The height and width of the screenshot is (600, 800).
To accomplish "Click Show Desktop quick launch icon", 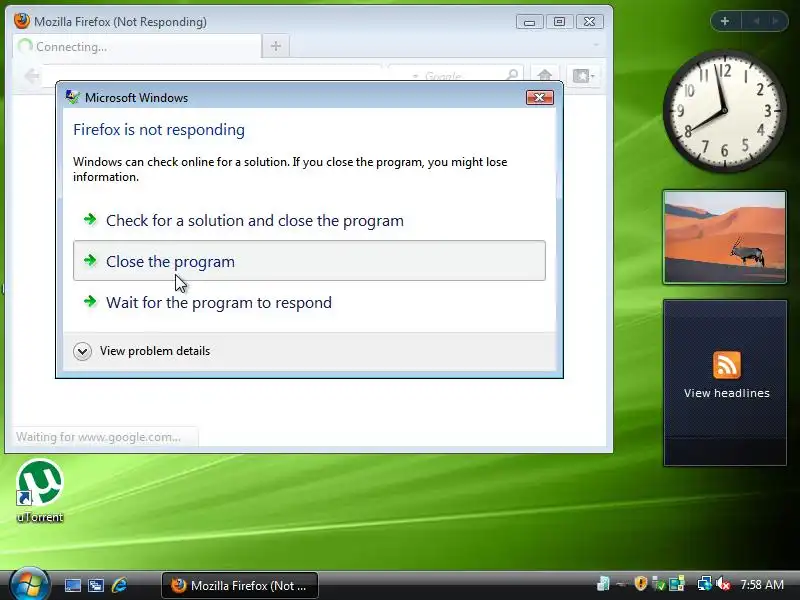I will 72,585.
